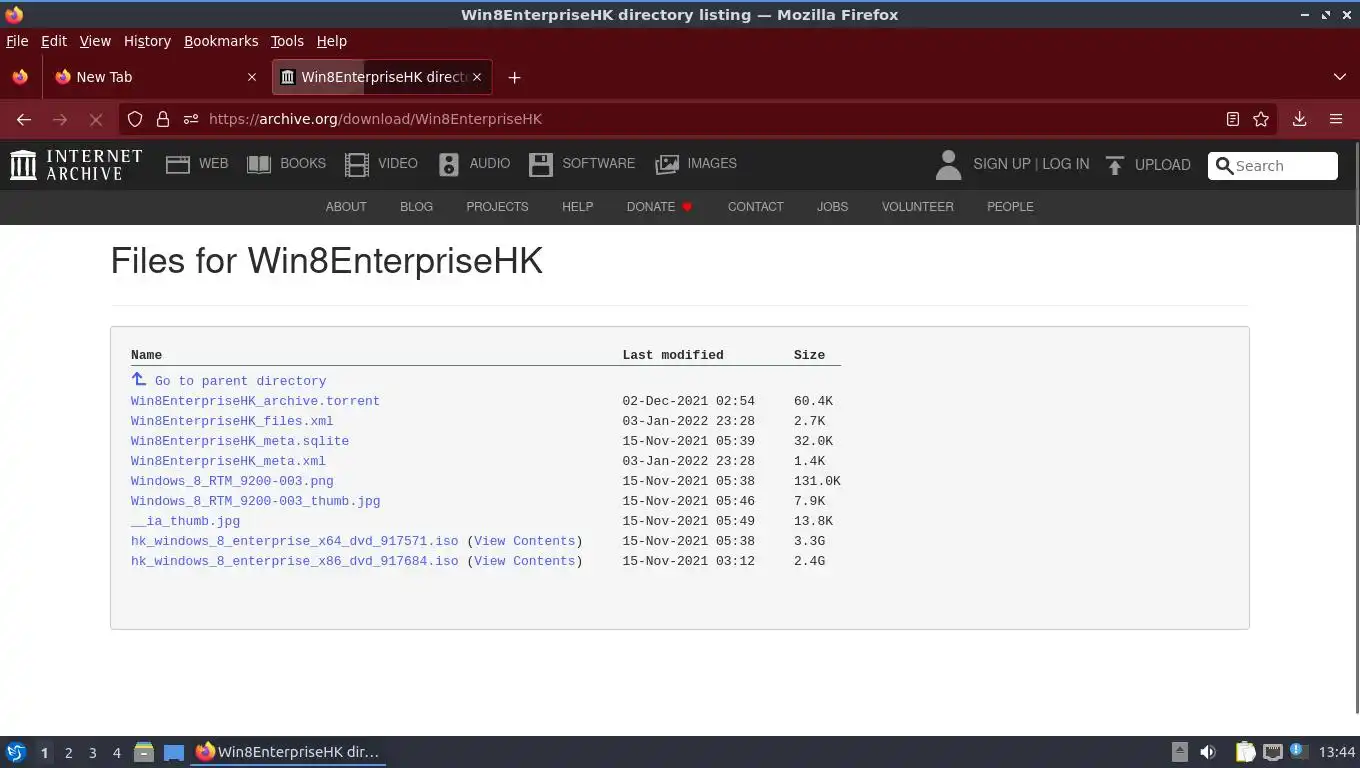This screenshot has width=1360, height=768.
Task: Open __ia_thumb.jpg file
Action: click(185, 521)
